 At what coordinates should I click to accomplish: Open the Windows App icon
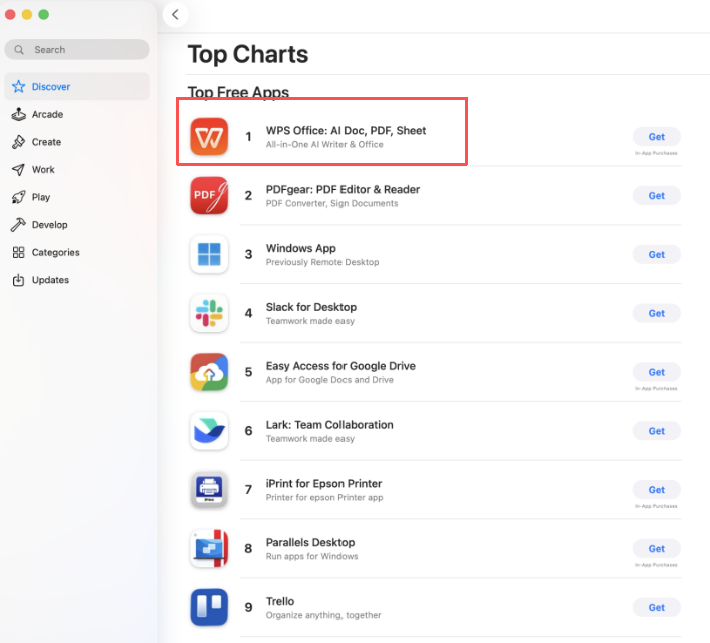coord(209,254)
